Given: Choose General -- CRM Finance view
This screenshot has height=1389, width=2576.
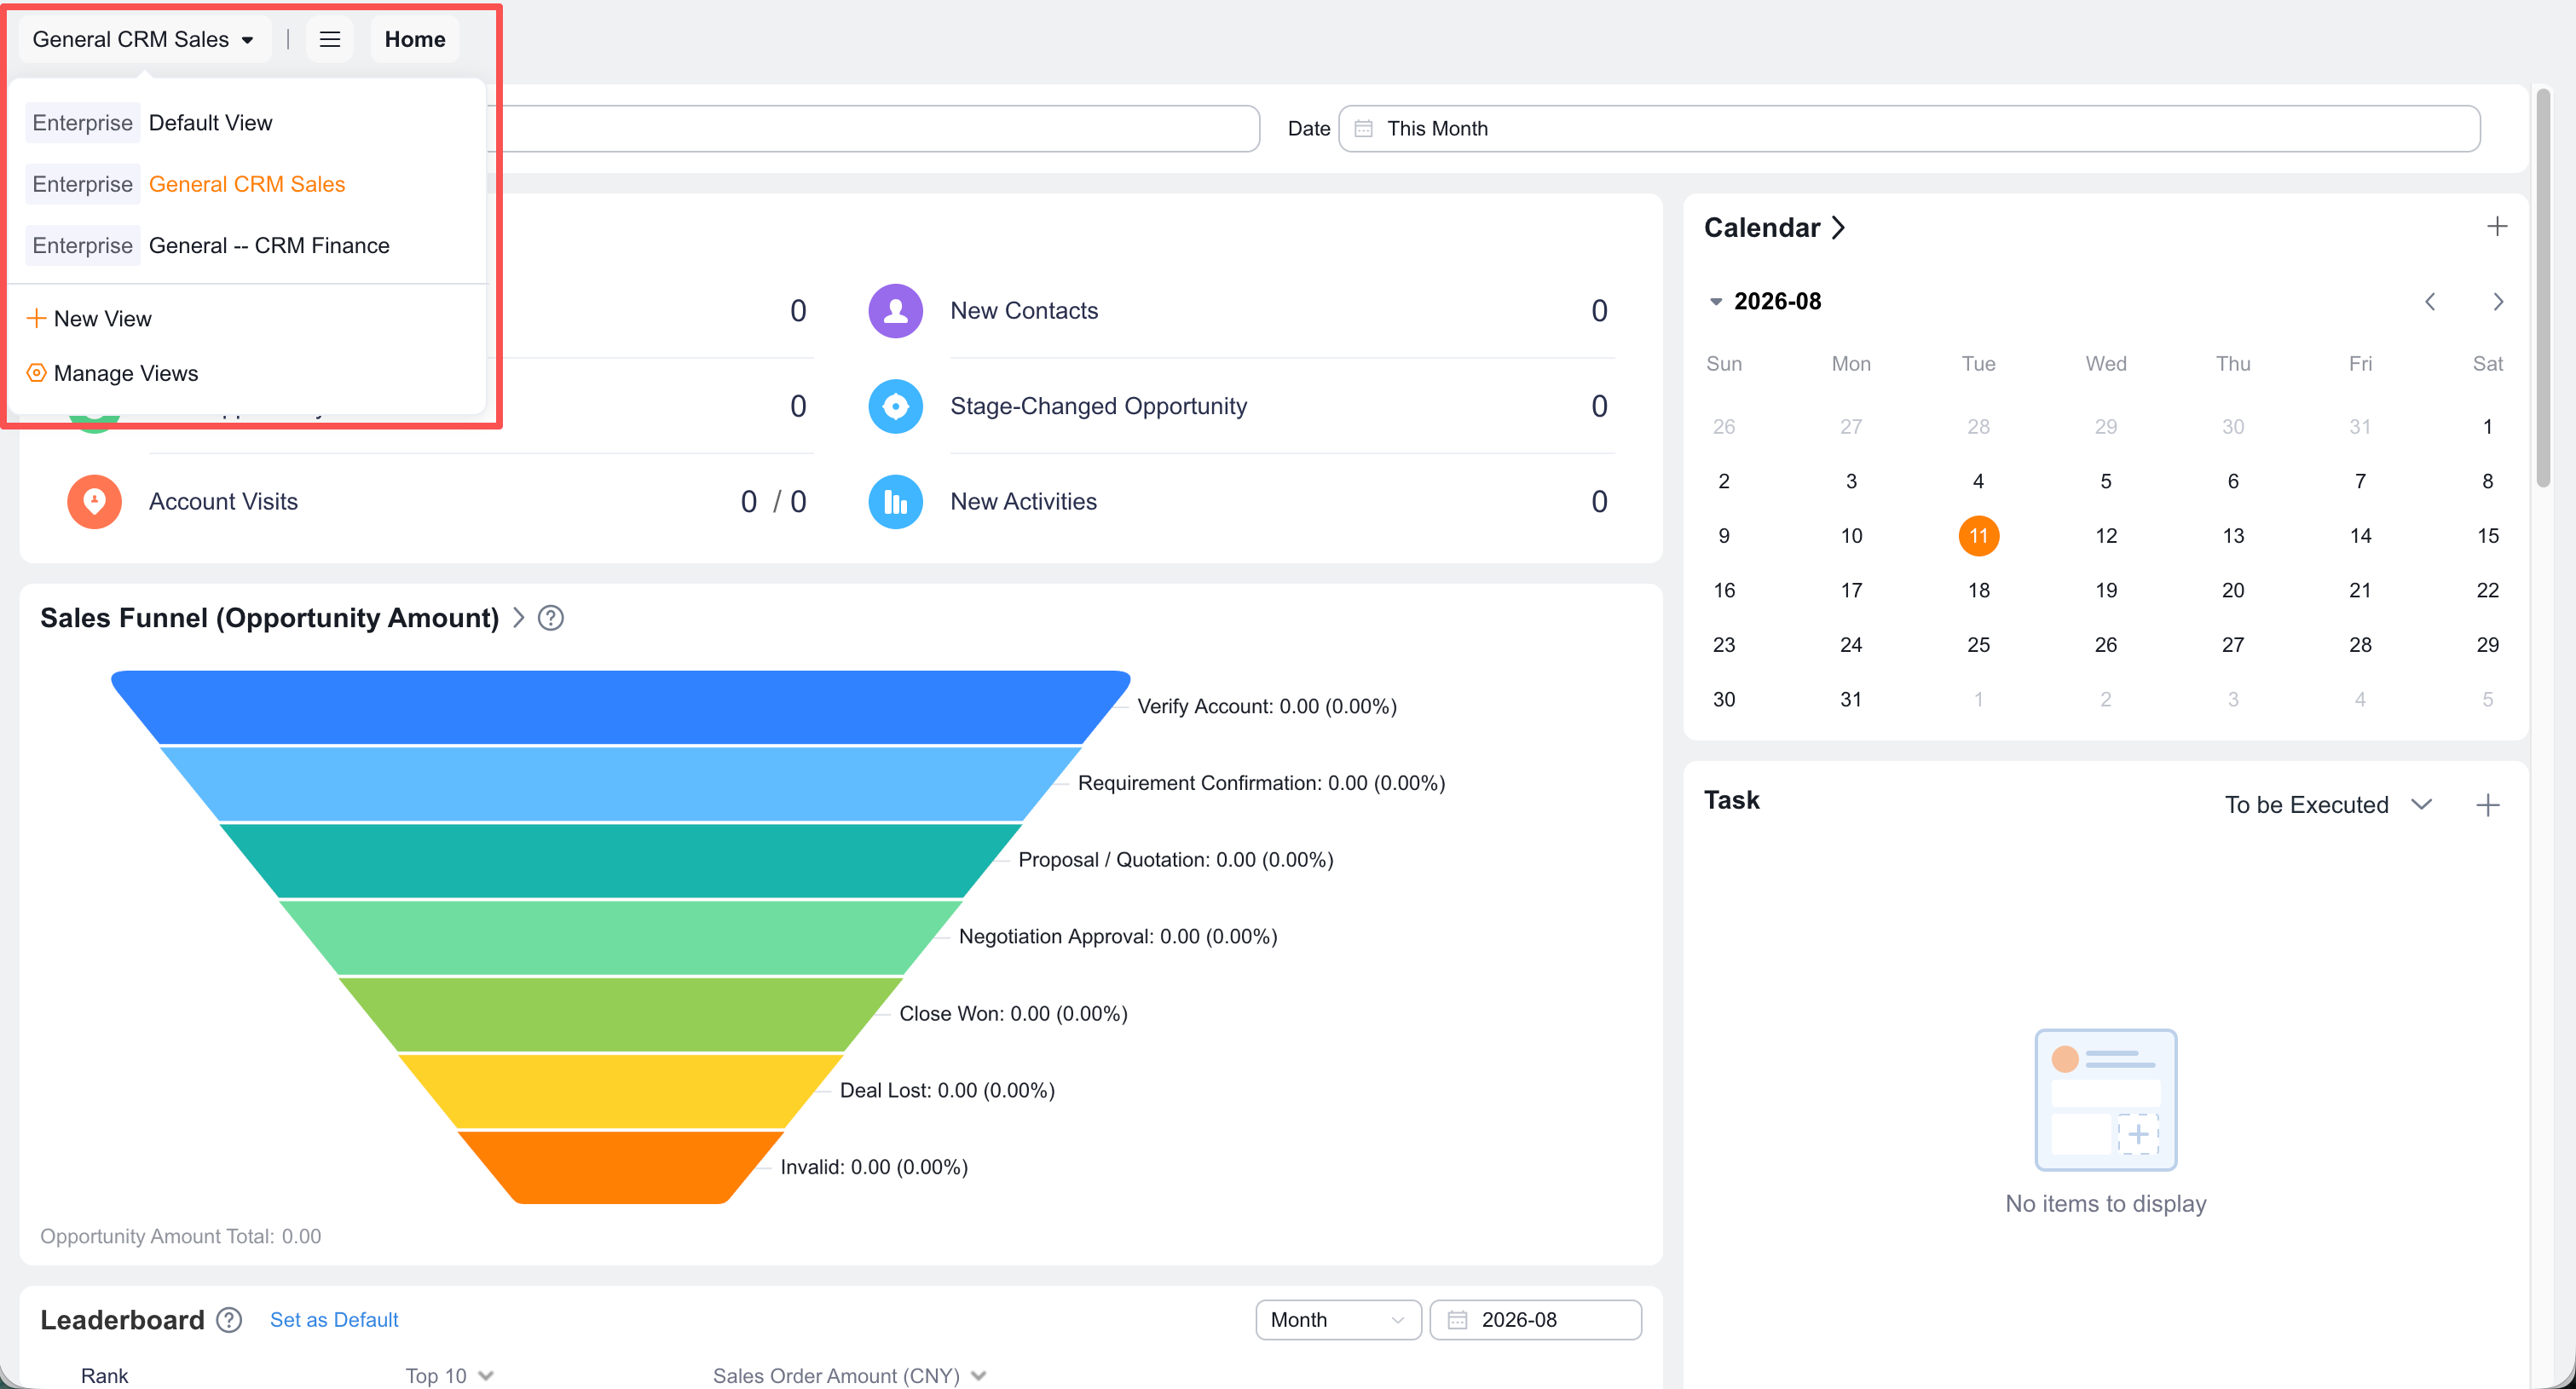Looking at the screenshot, I should point(248,246).
